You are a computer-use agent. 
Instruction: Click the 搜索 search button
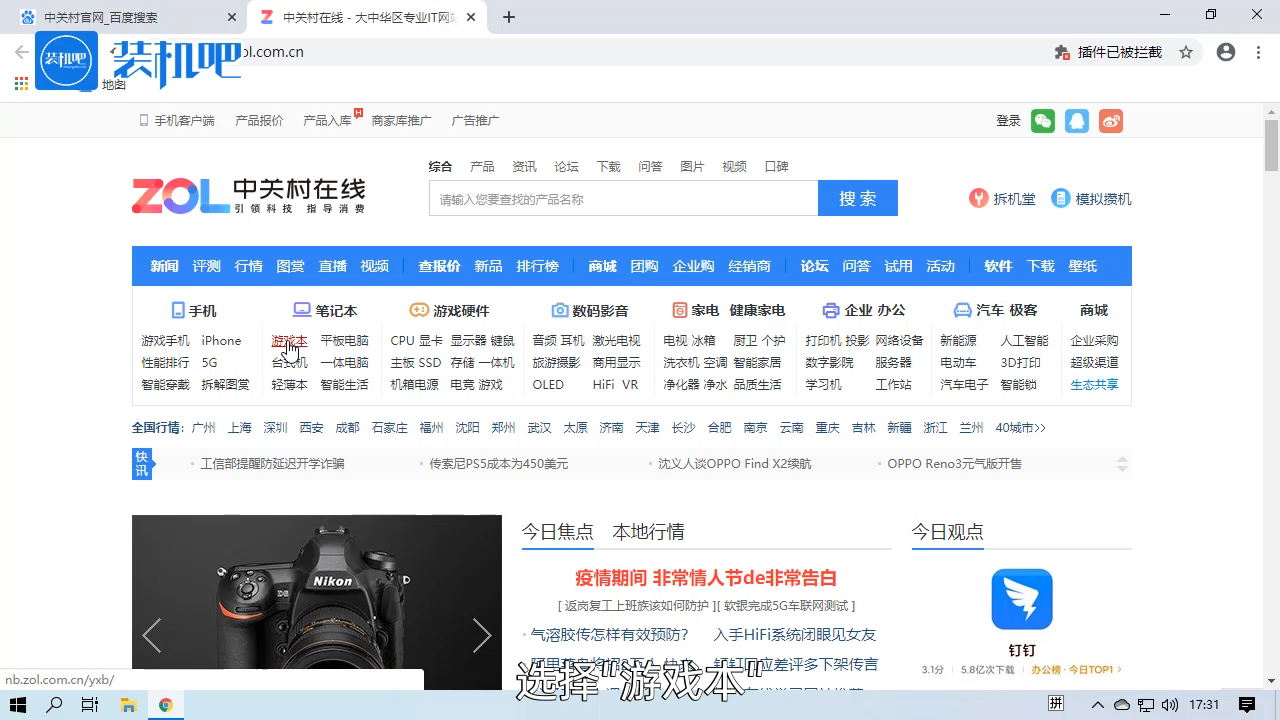pyautogui.click(x=857, y=198)
